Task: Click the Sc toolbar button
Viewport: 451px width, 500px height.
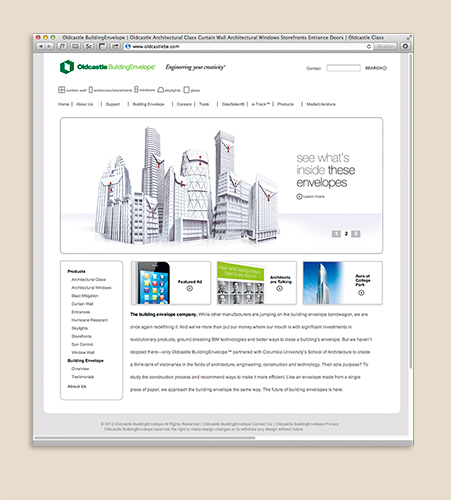Action: point(89,46)
